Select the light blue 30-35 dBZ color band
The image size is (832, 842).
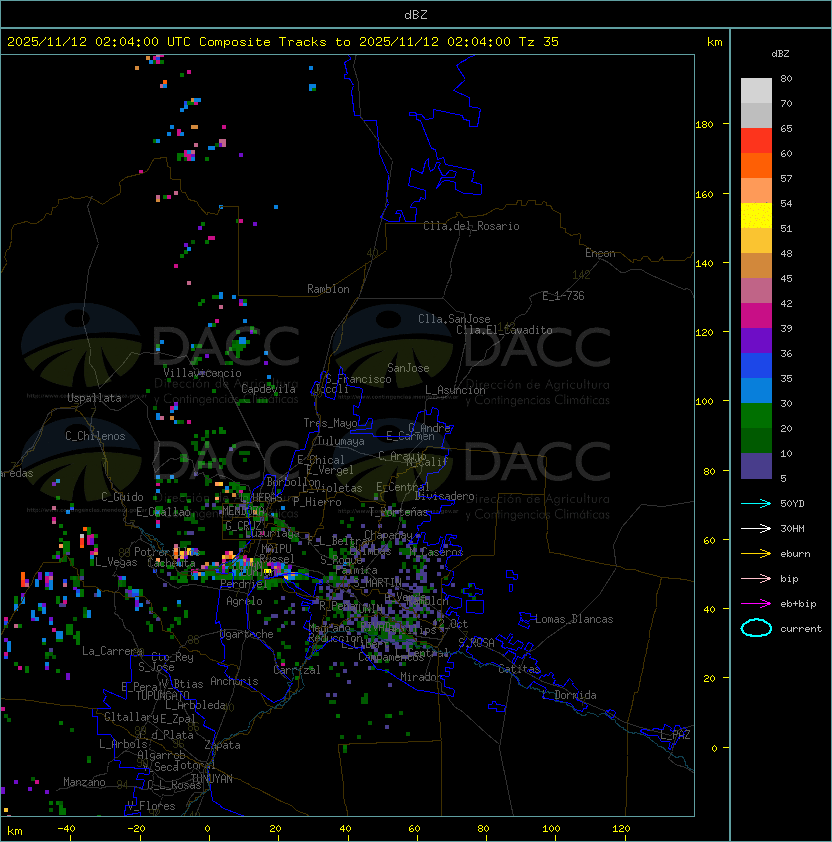(756, 390)
